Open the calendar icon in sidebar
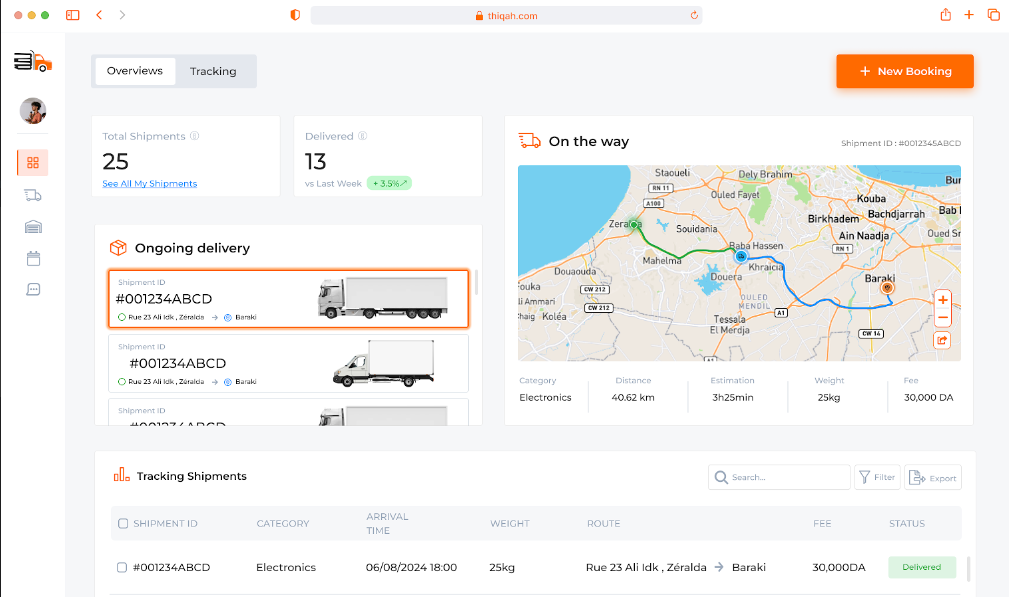The image size is (1009, 597). click(x=33, y=258)
